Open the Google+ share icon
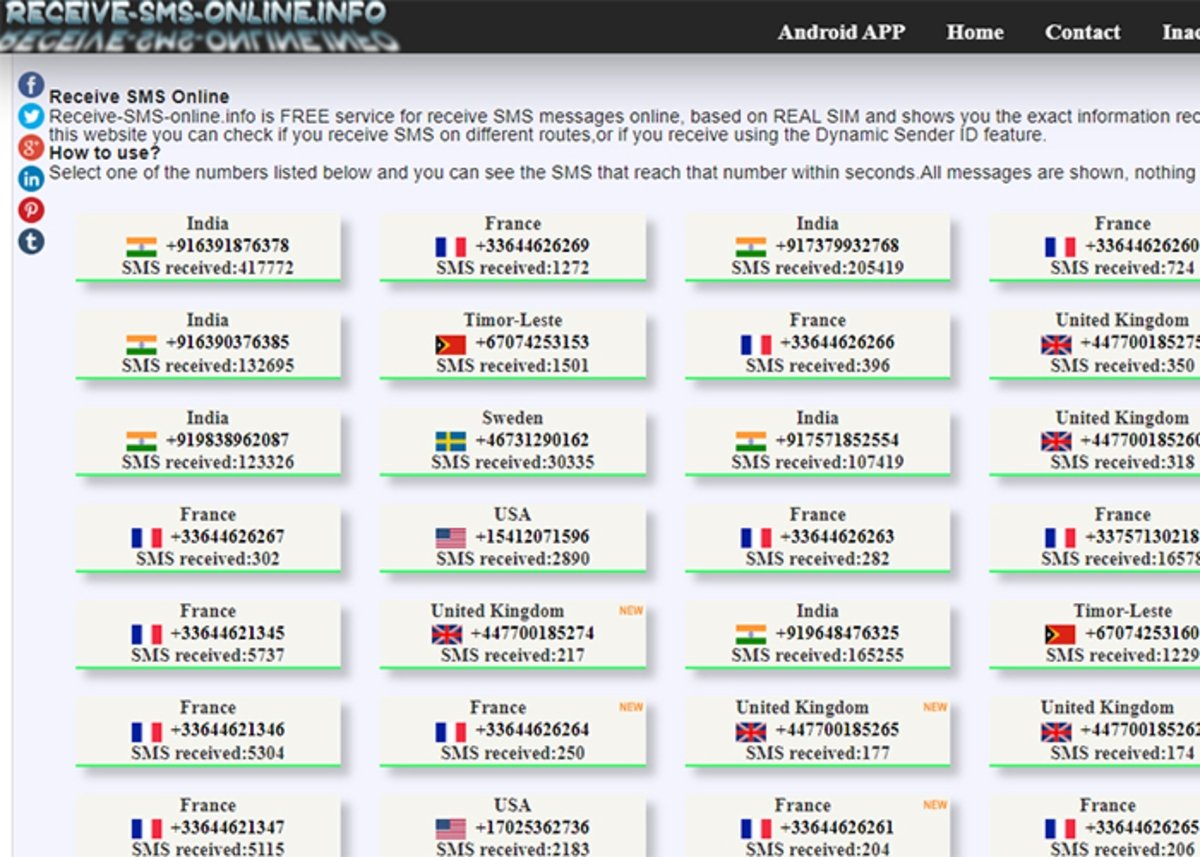The height and width of the screenshot is (857, 1200). coord(31,147)
